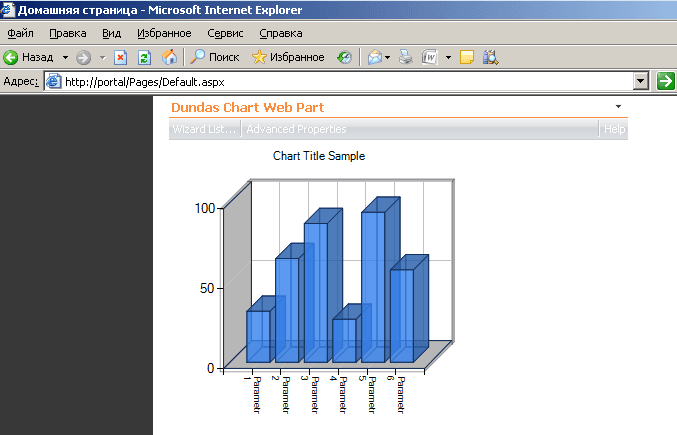Click the 100 axis label

pyautogui.click(x=205, y=208)
